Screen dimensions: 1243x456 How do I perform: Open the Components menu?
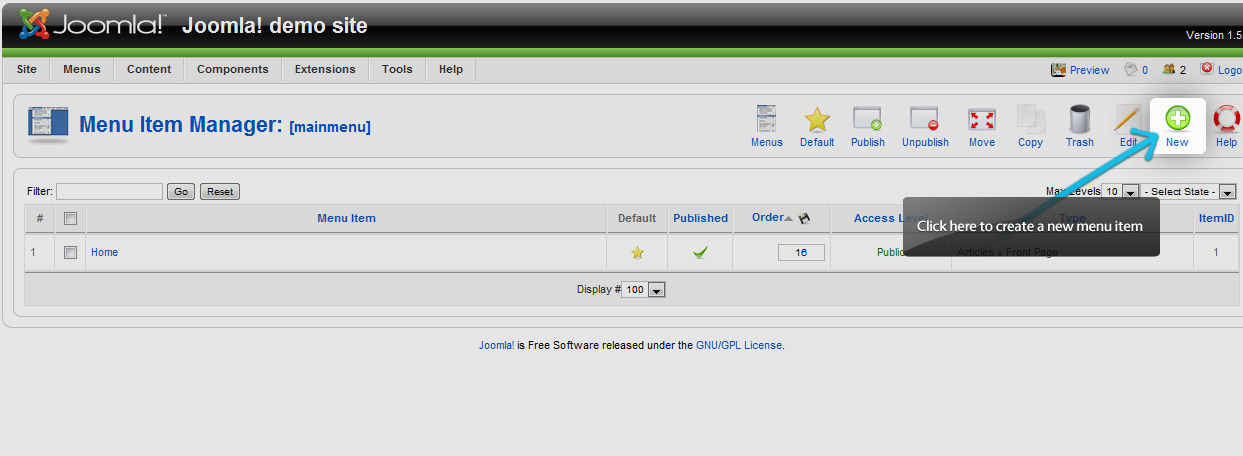pyautogui.click(x=233, y=69)
